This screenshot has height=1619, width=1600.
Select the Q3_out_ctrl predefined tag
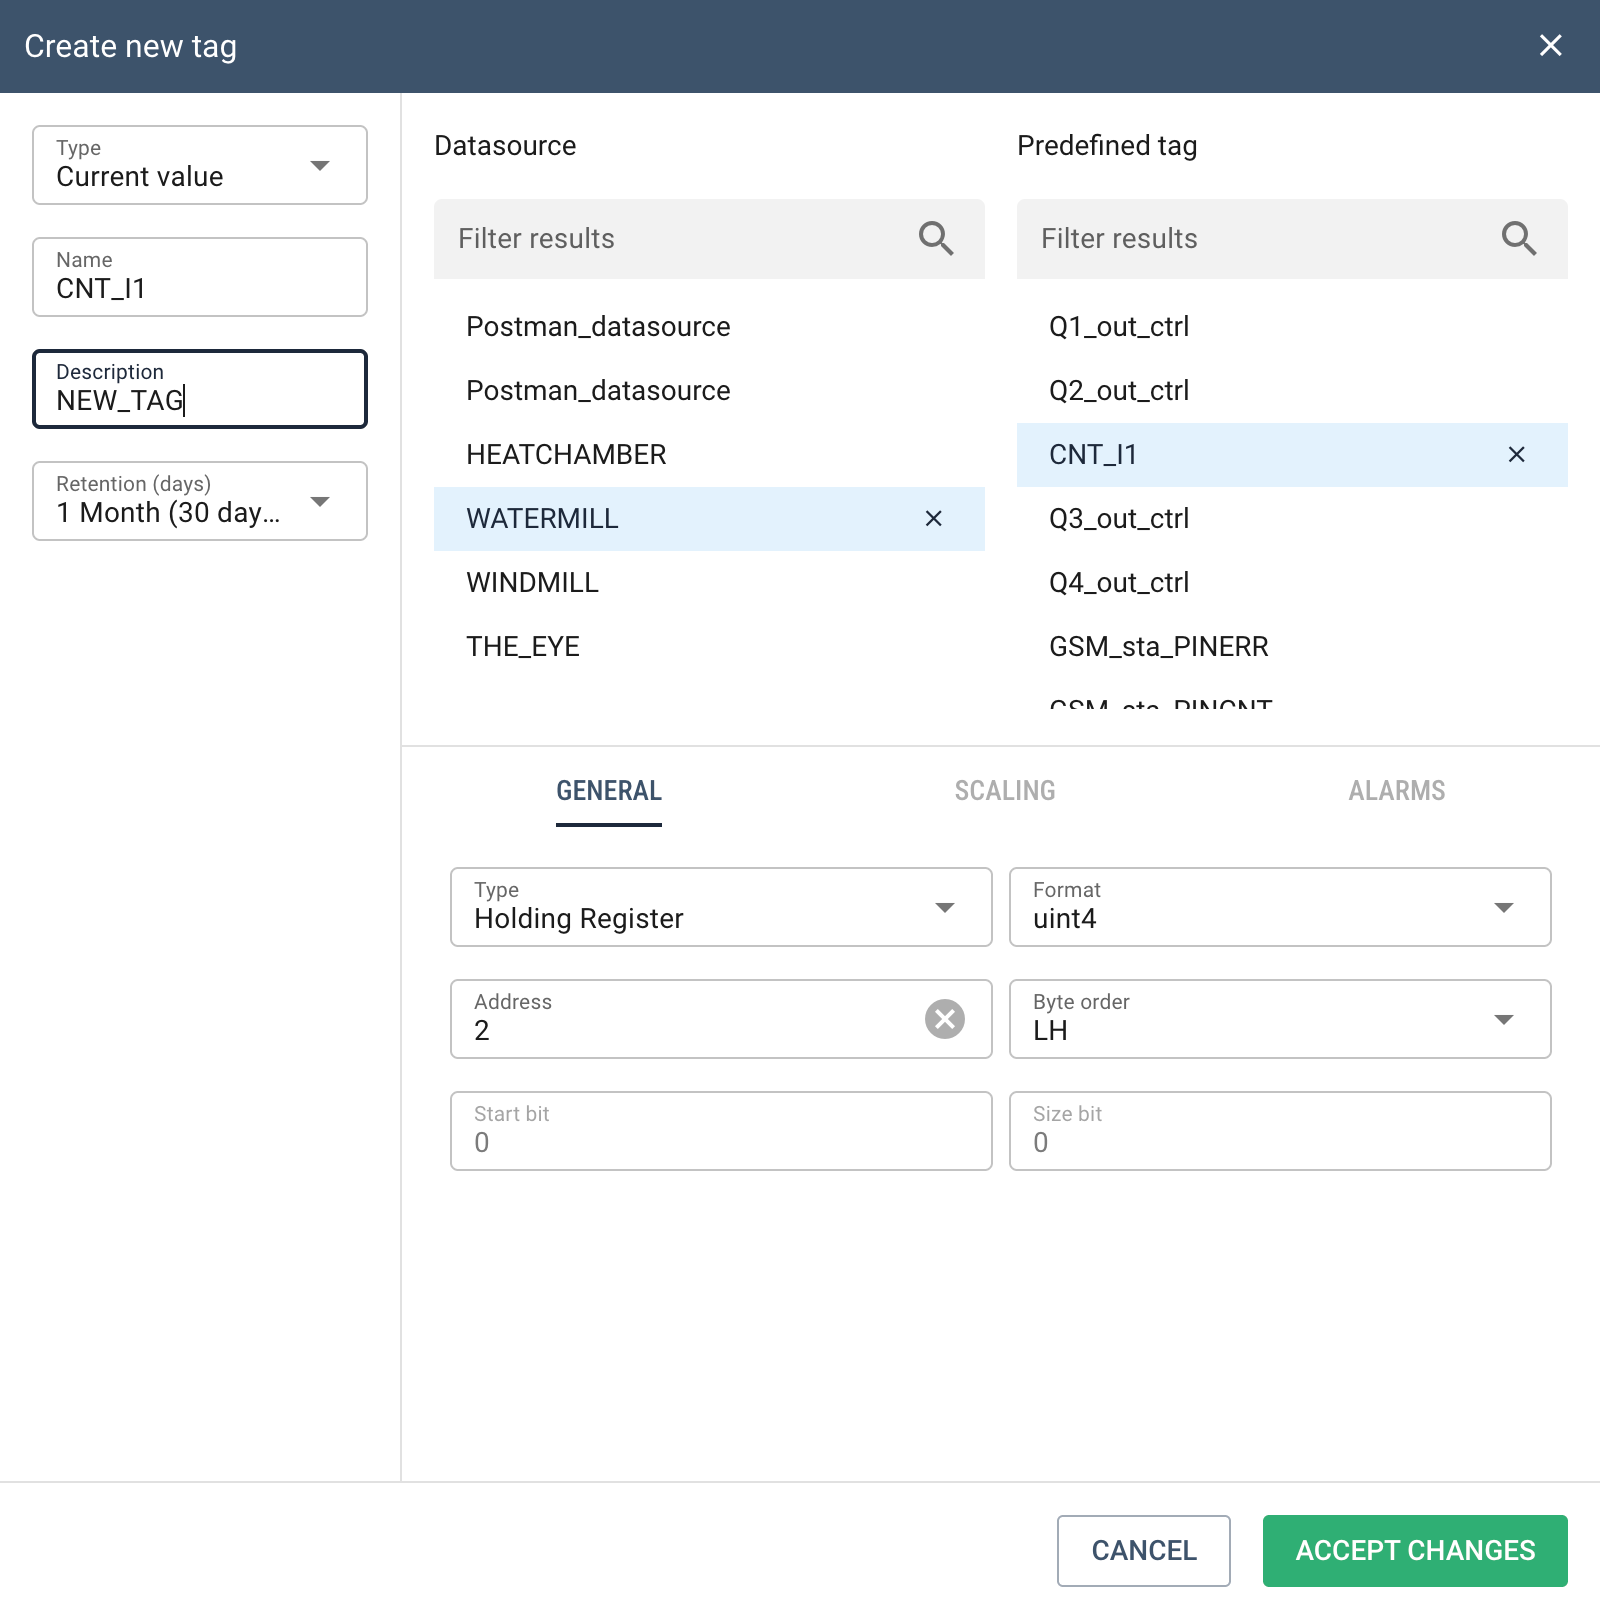pyautogui.click(x=1292, y=519)
